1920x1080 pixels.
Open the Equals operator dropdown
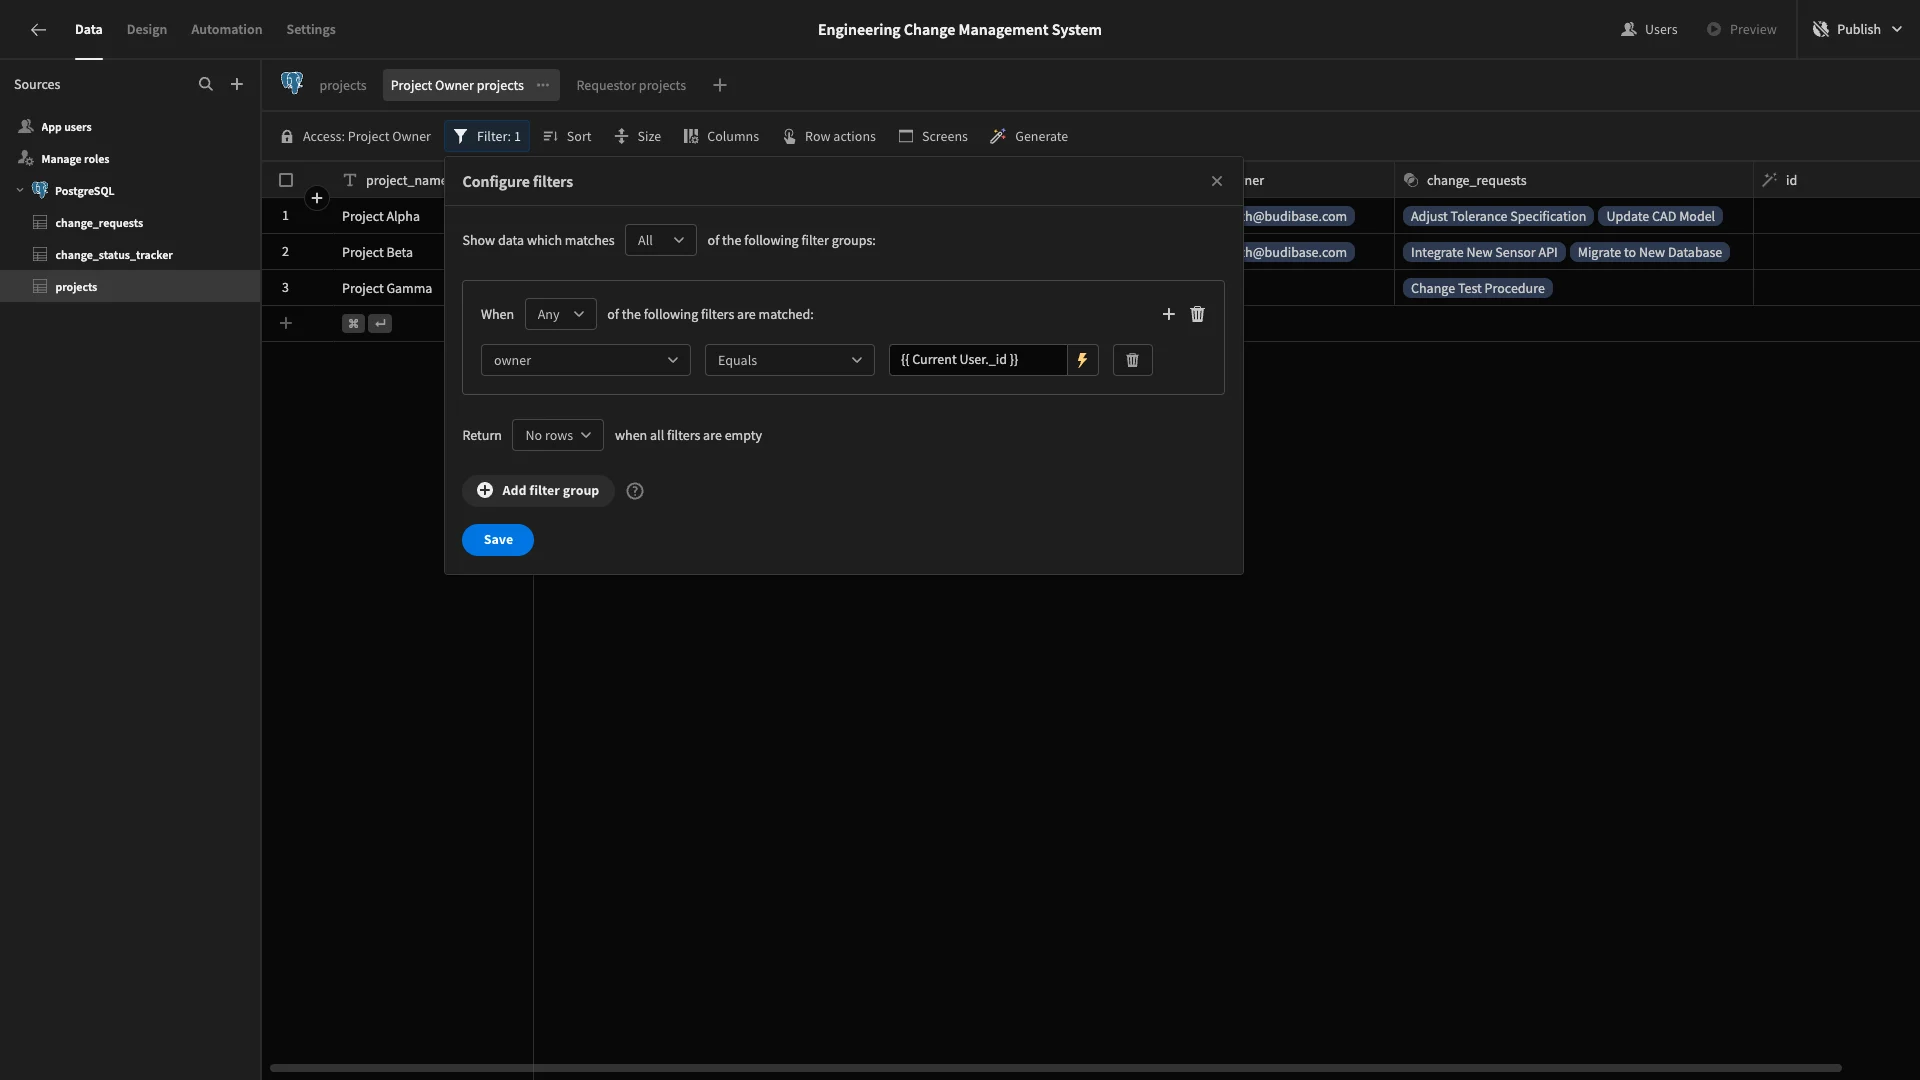[x=790, y=361]
